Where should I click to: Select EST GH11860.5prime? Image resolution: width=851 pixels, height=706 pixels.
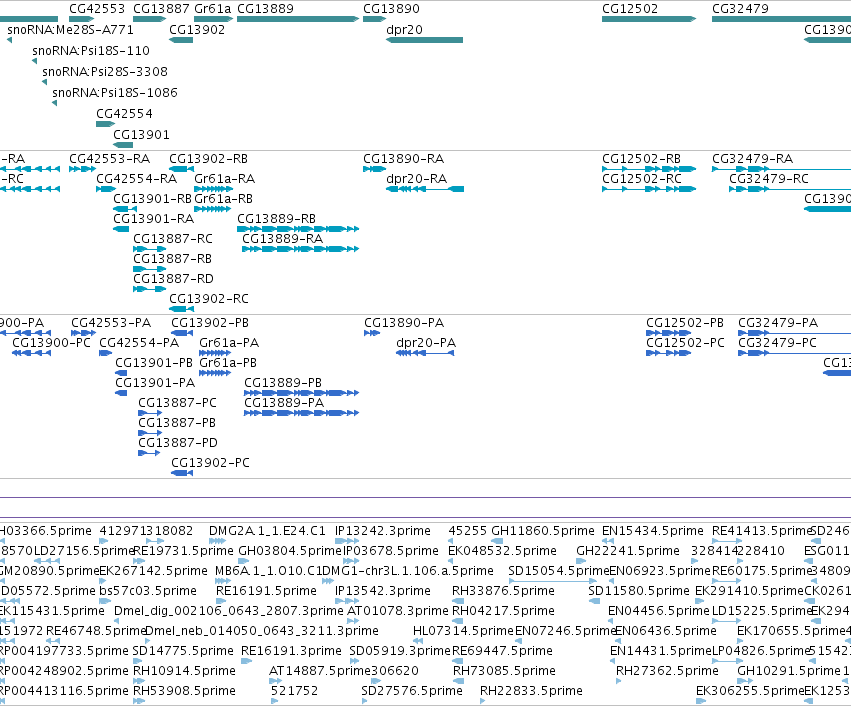(x=543, y=531)
